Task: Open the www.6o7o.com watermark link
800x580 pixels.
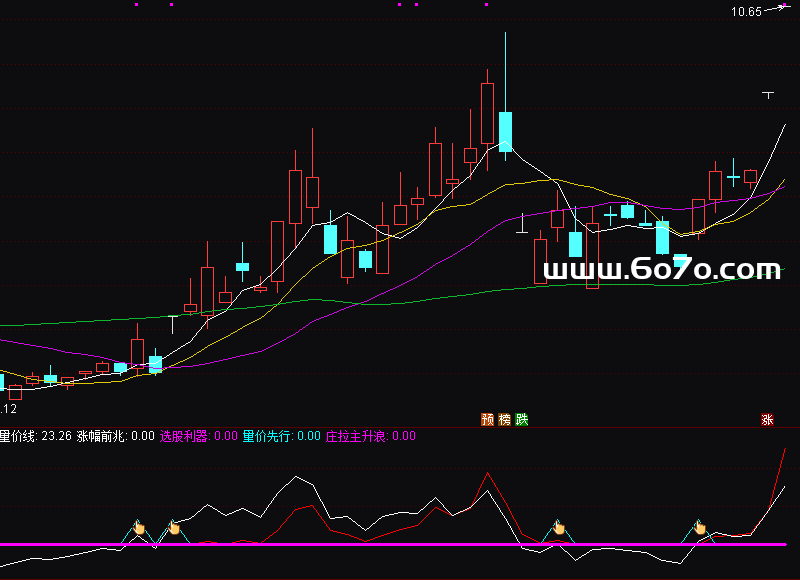Action: (661, 268)
